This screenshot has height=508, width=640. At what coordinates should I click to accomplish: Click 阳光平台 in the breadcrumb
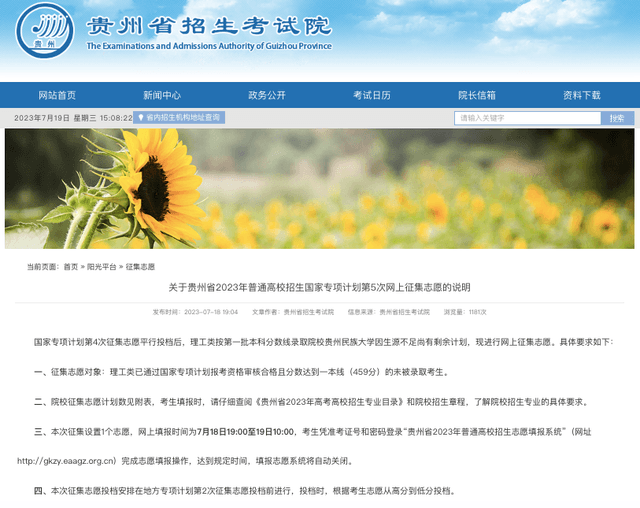pos(102,267)
